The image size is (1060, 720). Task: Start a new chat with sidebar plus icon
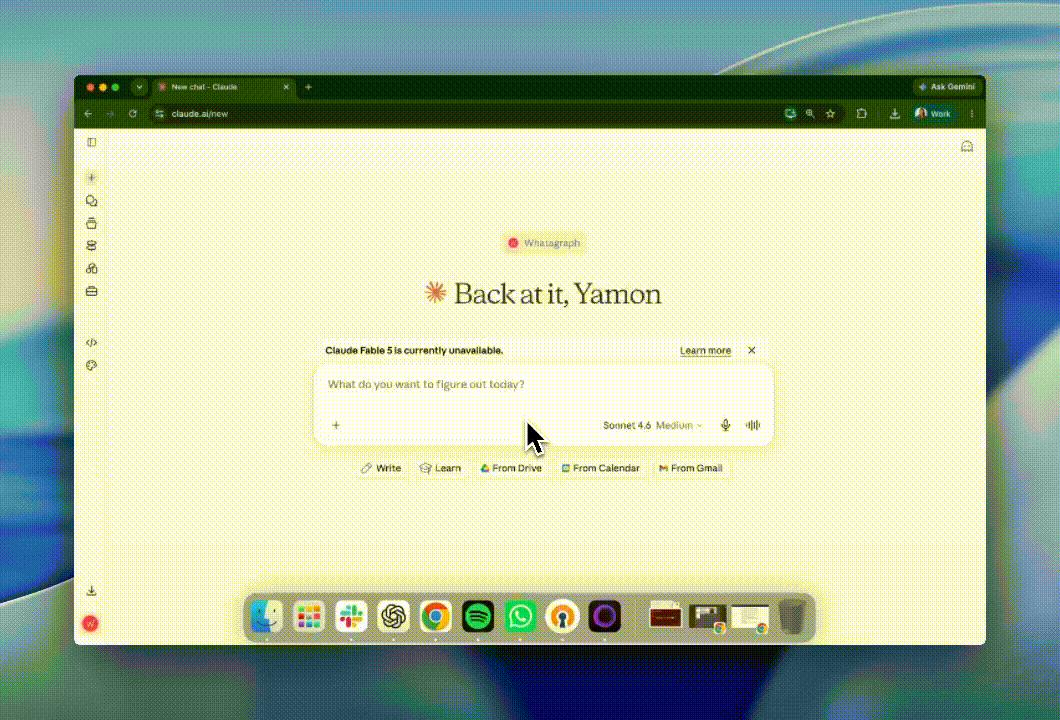pos(91,178)
